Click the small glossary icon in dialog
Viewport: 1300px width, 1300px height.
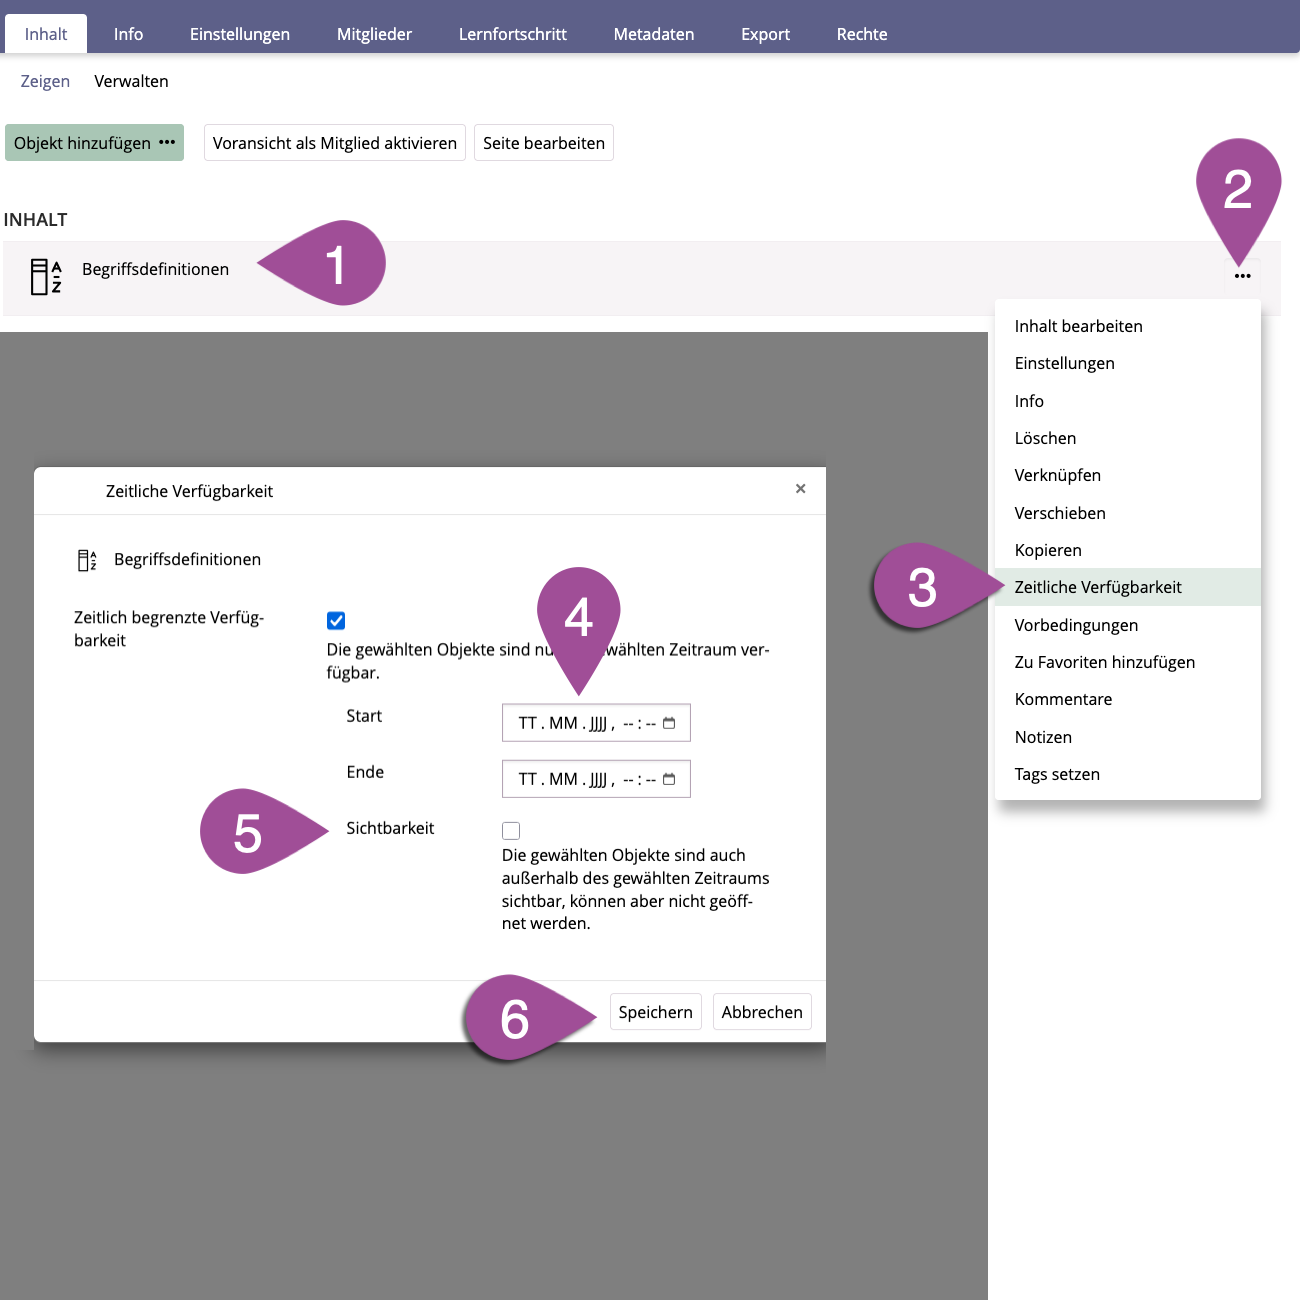(87, 560)
